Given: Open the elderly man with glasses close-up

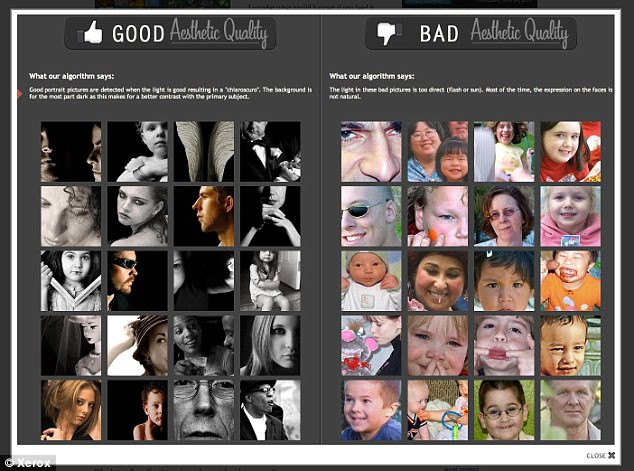Looking at the screenshot, I should tap(204, 410).
